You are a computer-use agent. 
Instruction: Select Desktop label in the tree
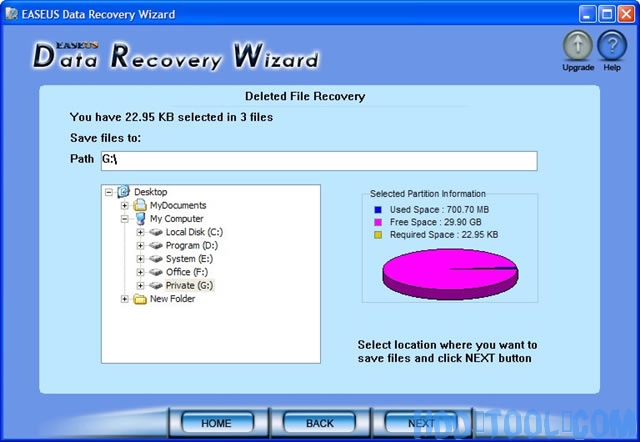click(151, 192)
